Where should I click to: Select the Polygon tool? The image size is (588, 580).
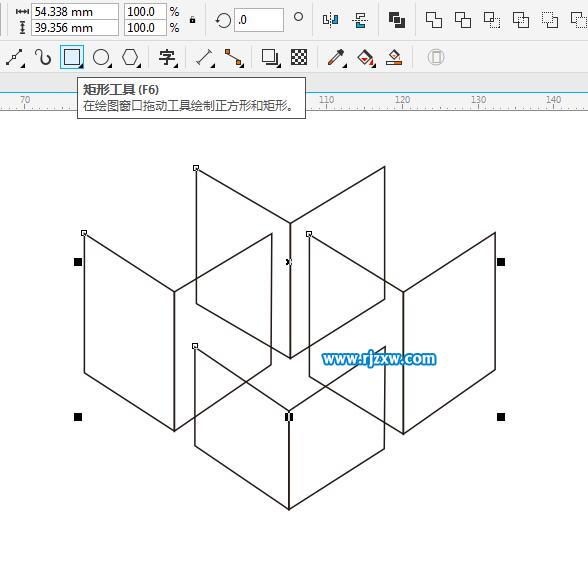130,57
